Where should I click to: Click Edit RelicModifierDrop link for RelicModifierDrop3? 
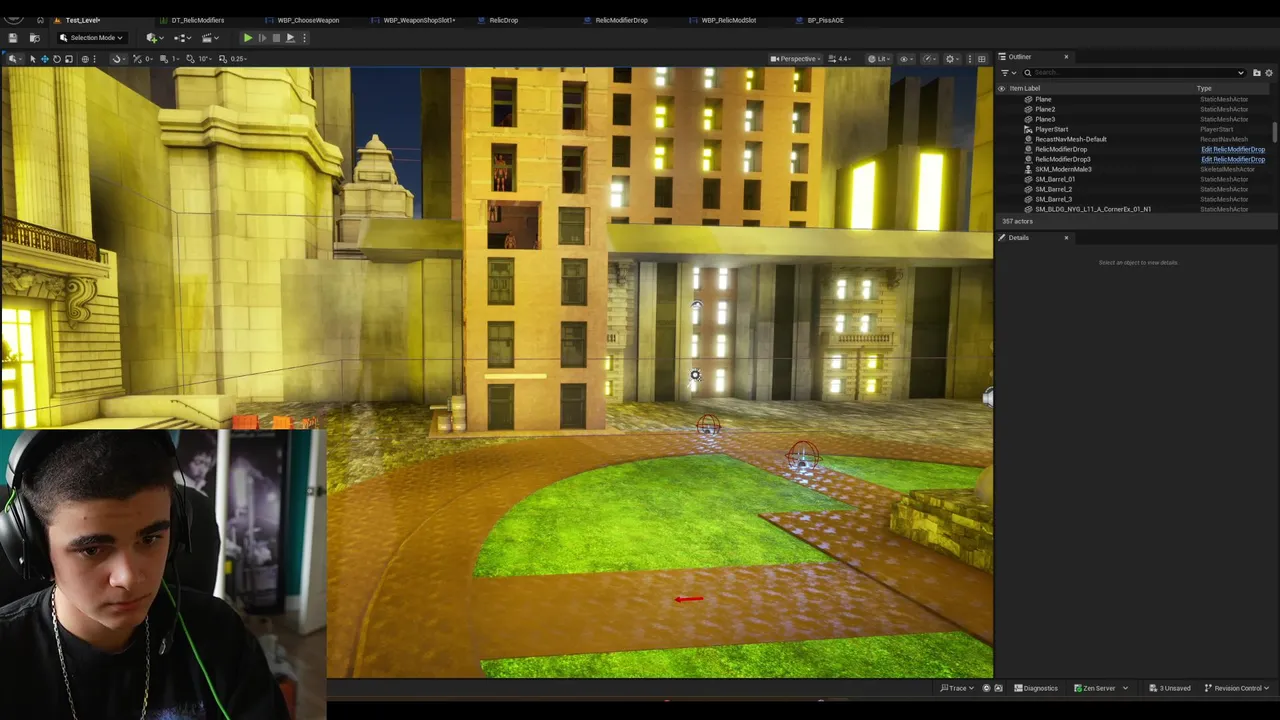coord(1232,159)
